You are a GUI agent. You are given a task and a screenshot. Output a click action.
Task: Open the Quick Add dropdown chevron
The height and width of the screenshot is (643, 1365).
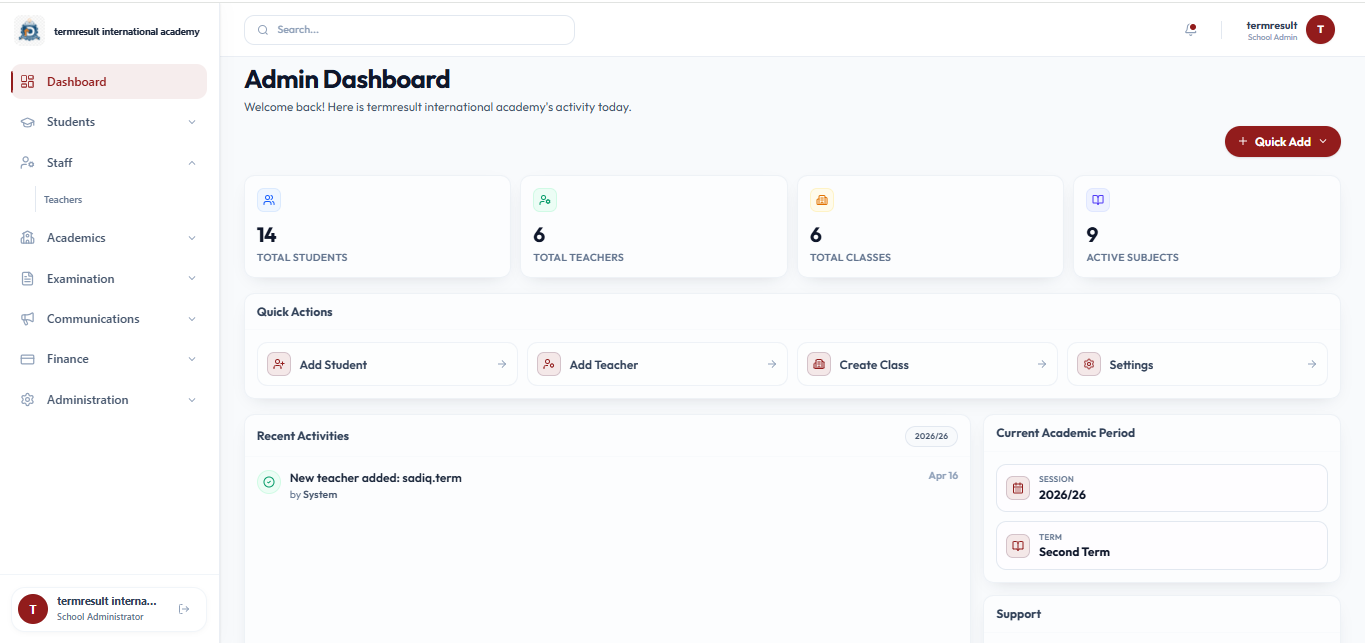[x=1323, y=142]
